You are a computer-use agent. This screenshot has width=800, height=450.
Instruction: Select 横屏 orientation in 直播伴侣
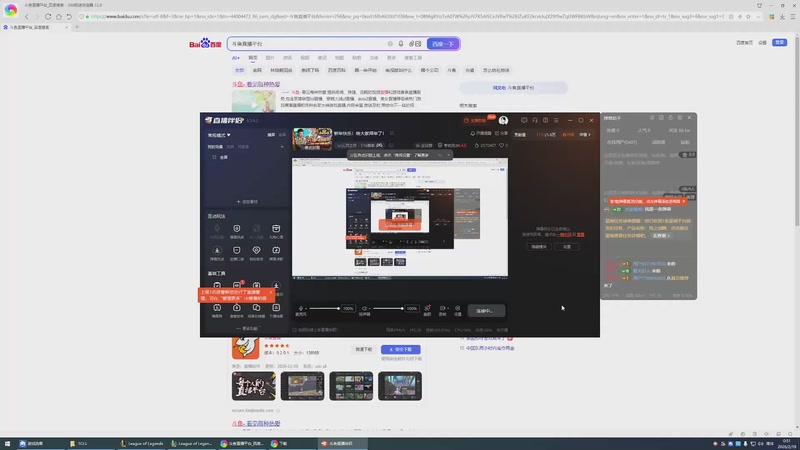click(x=271, y=135)
